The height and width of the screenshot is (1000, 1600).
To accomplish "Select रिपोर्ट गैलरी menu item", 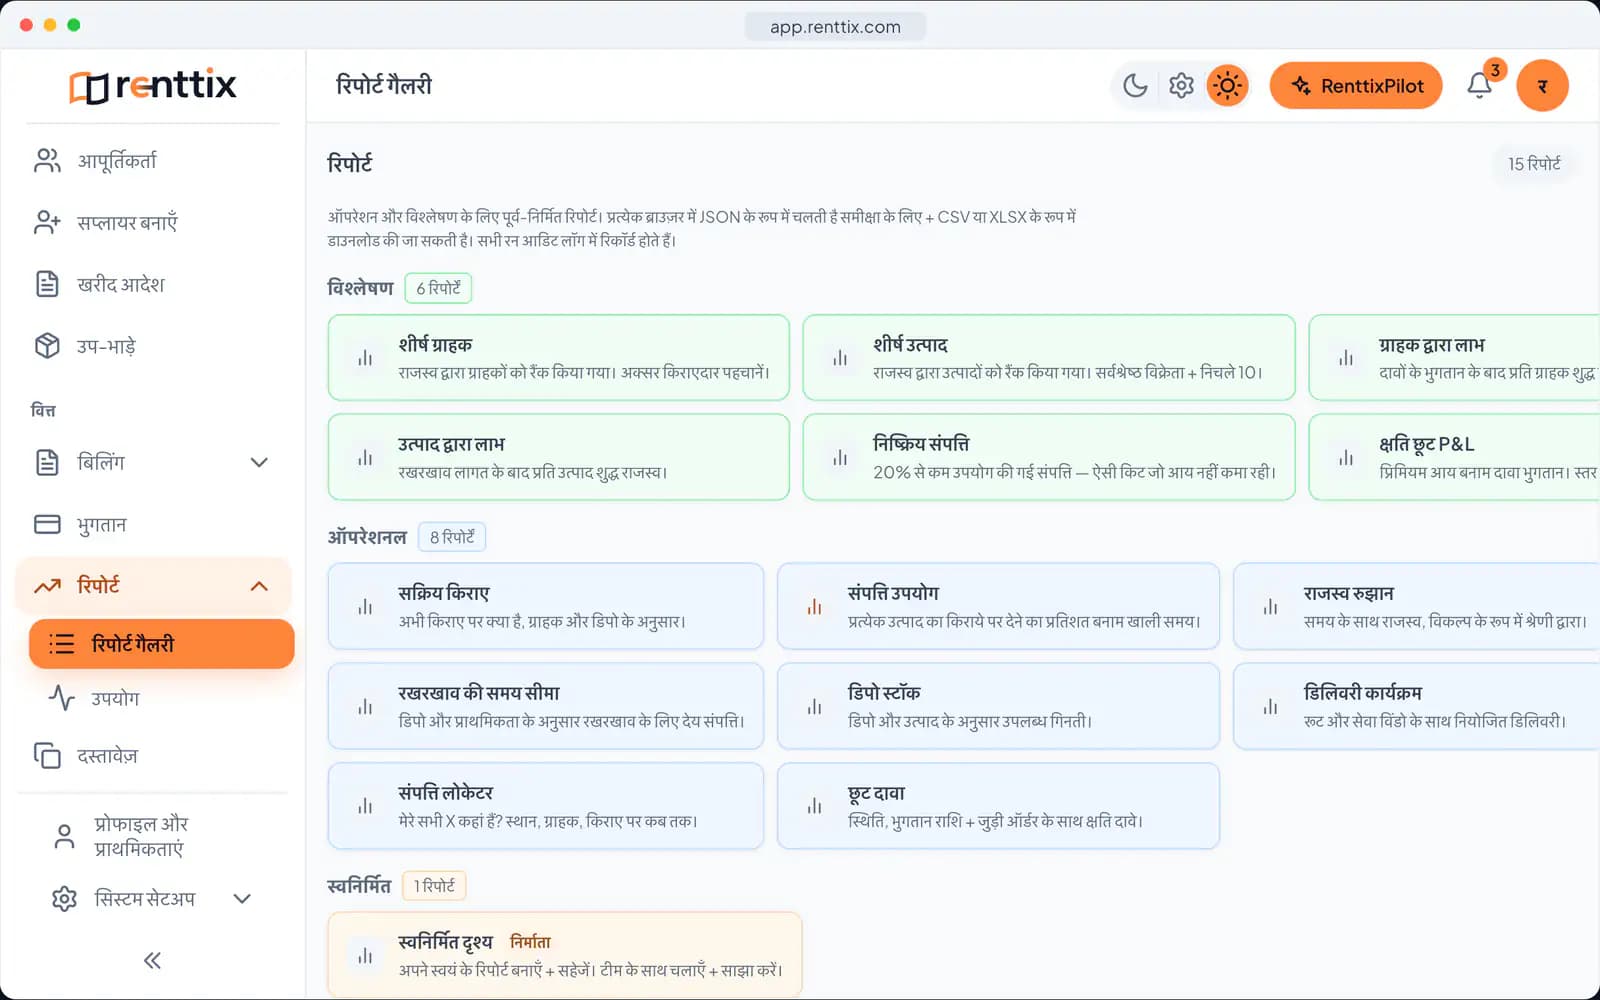I will click(x=162, y=644).
